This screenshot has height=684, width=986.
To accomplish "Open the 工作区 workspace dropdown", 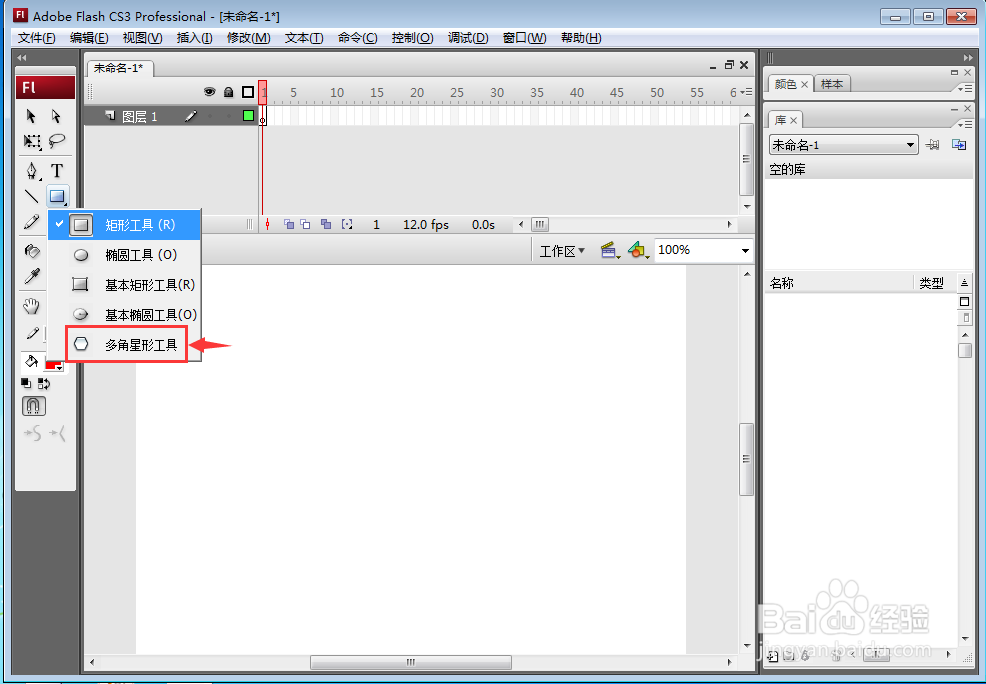I will pos(562,251).
